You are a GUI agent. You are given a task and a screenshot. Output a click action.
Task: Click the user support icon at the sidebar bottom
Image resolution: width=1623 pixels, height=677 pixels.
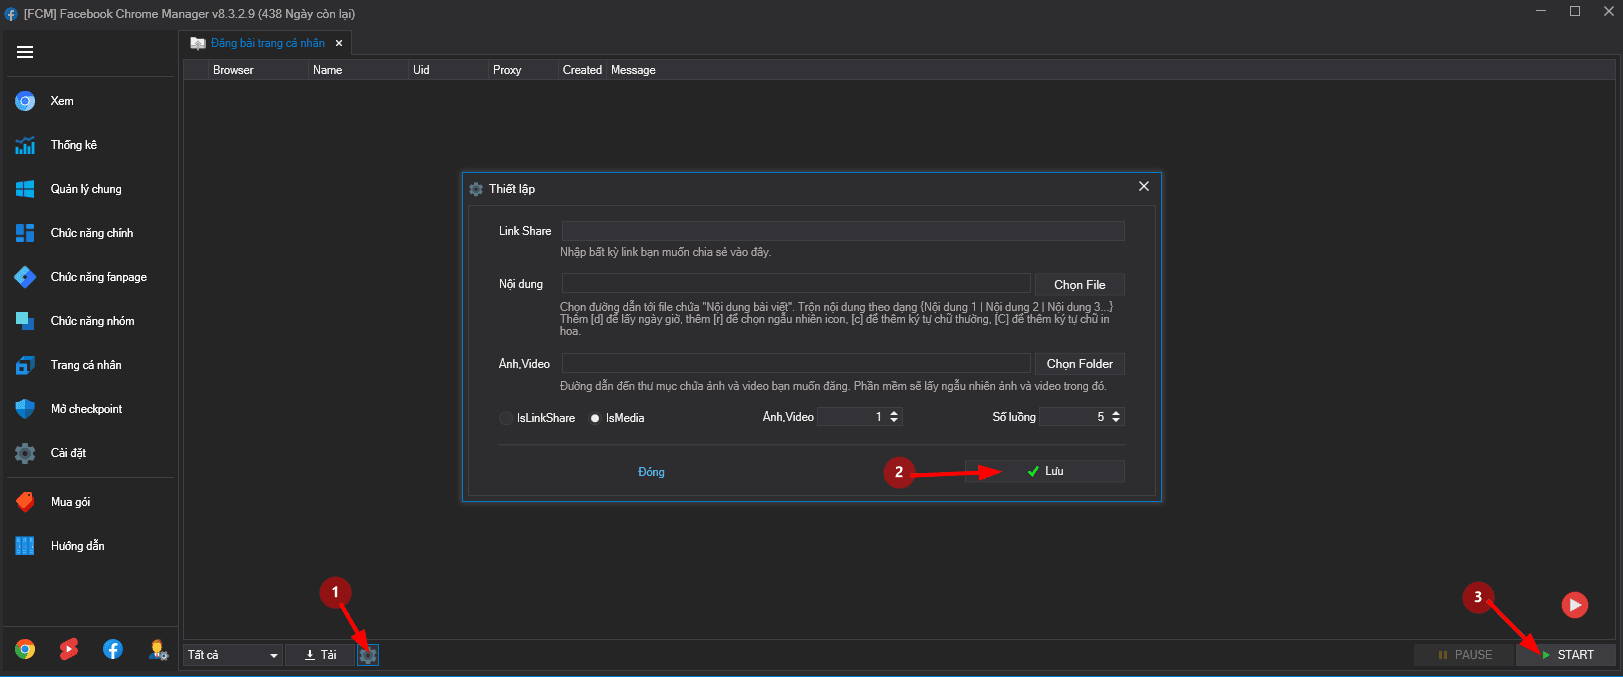[158, 650]
